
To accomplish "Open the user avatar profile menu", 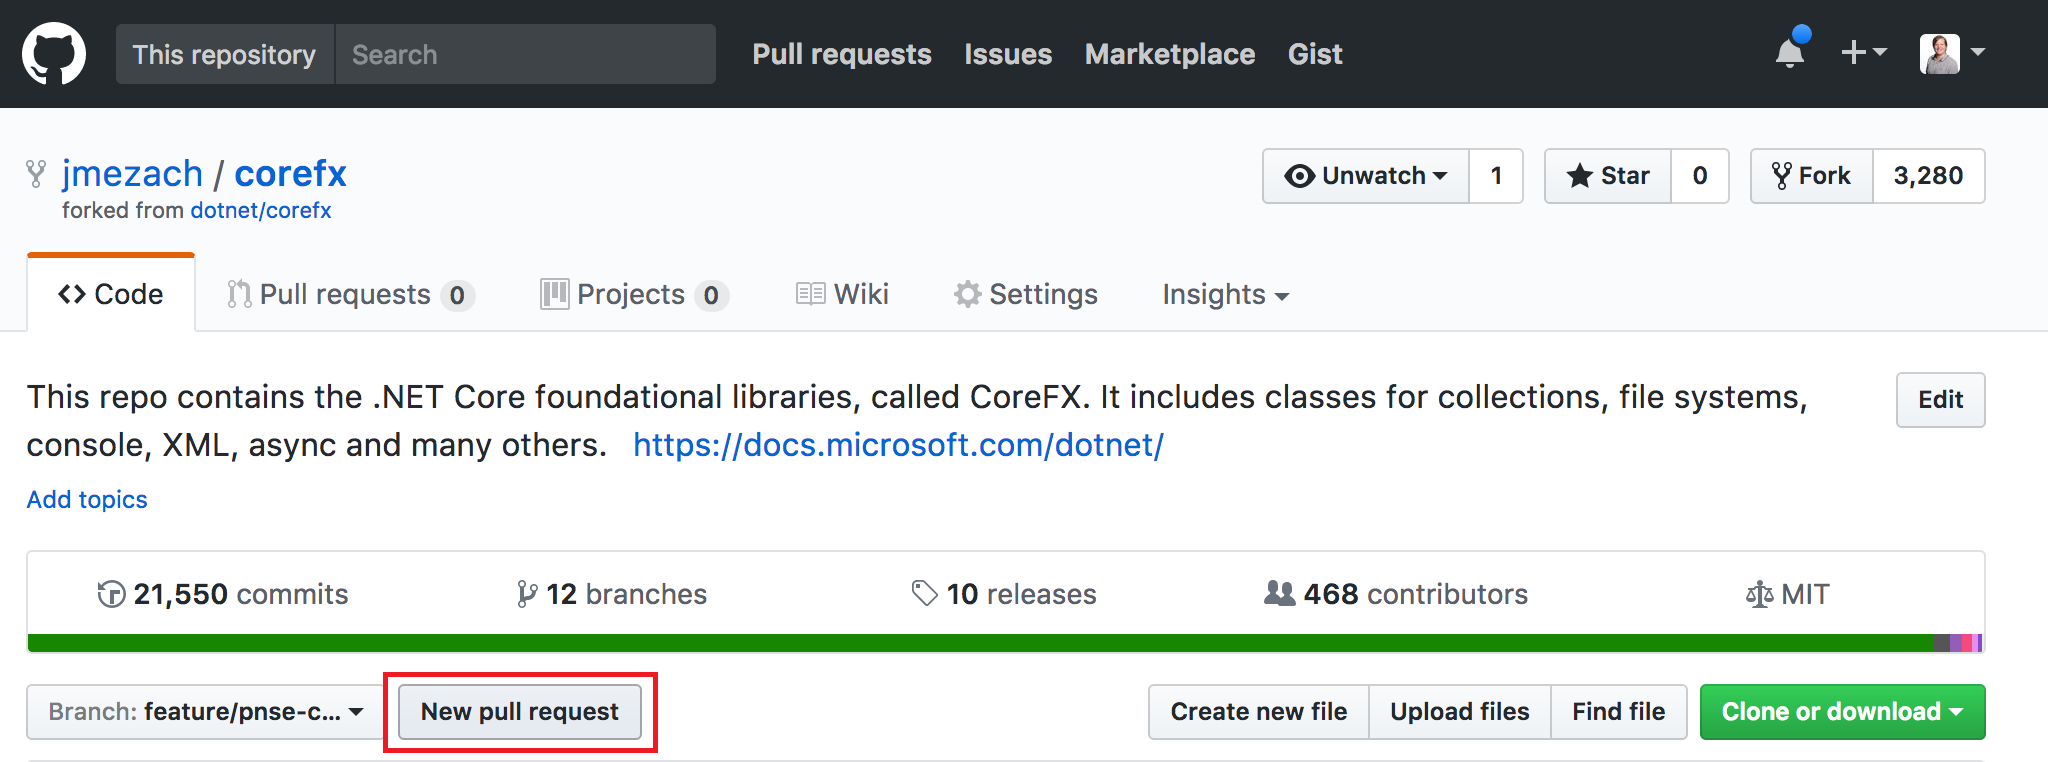I will coord(1952,53).
